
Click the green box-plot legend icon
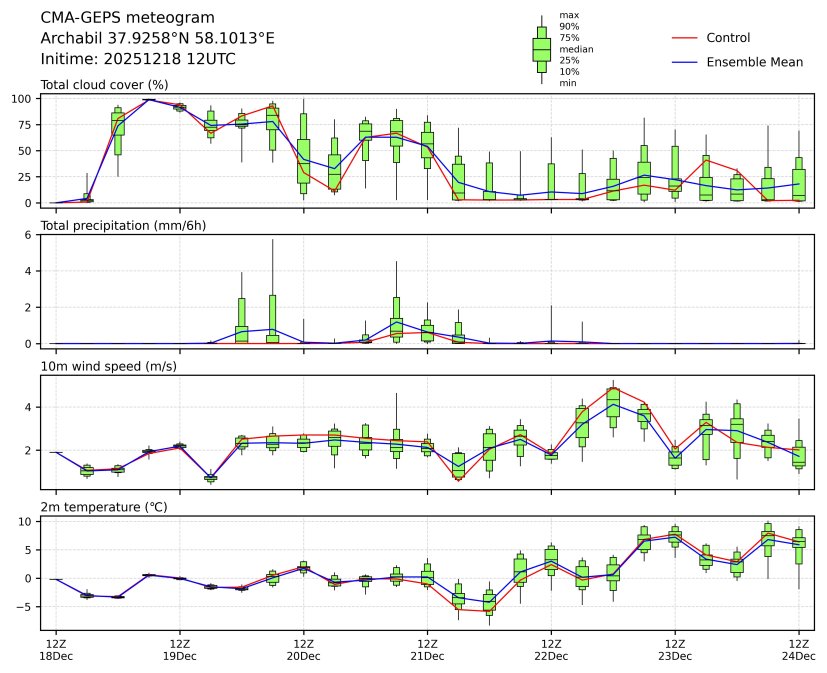542,49
